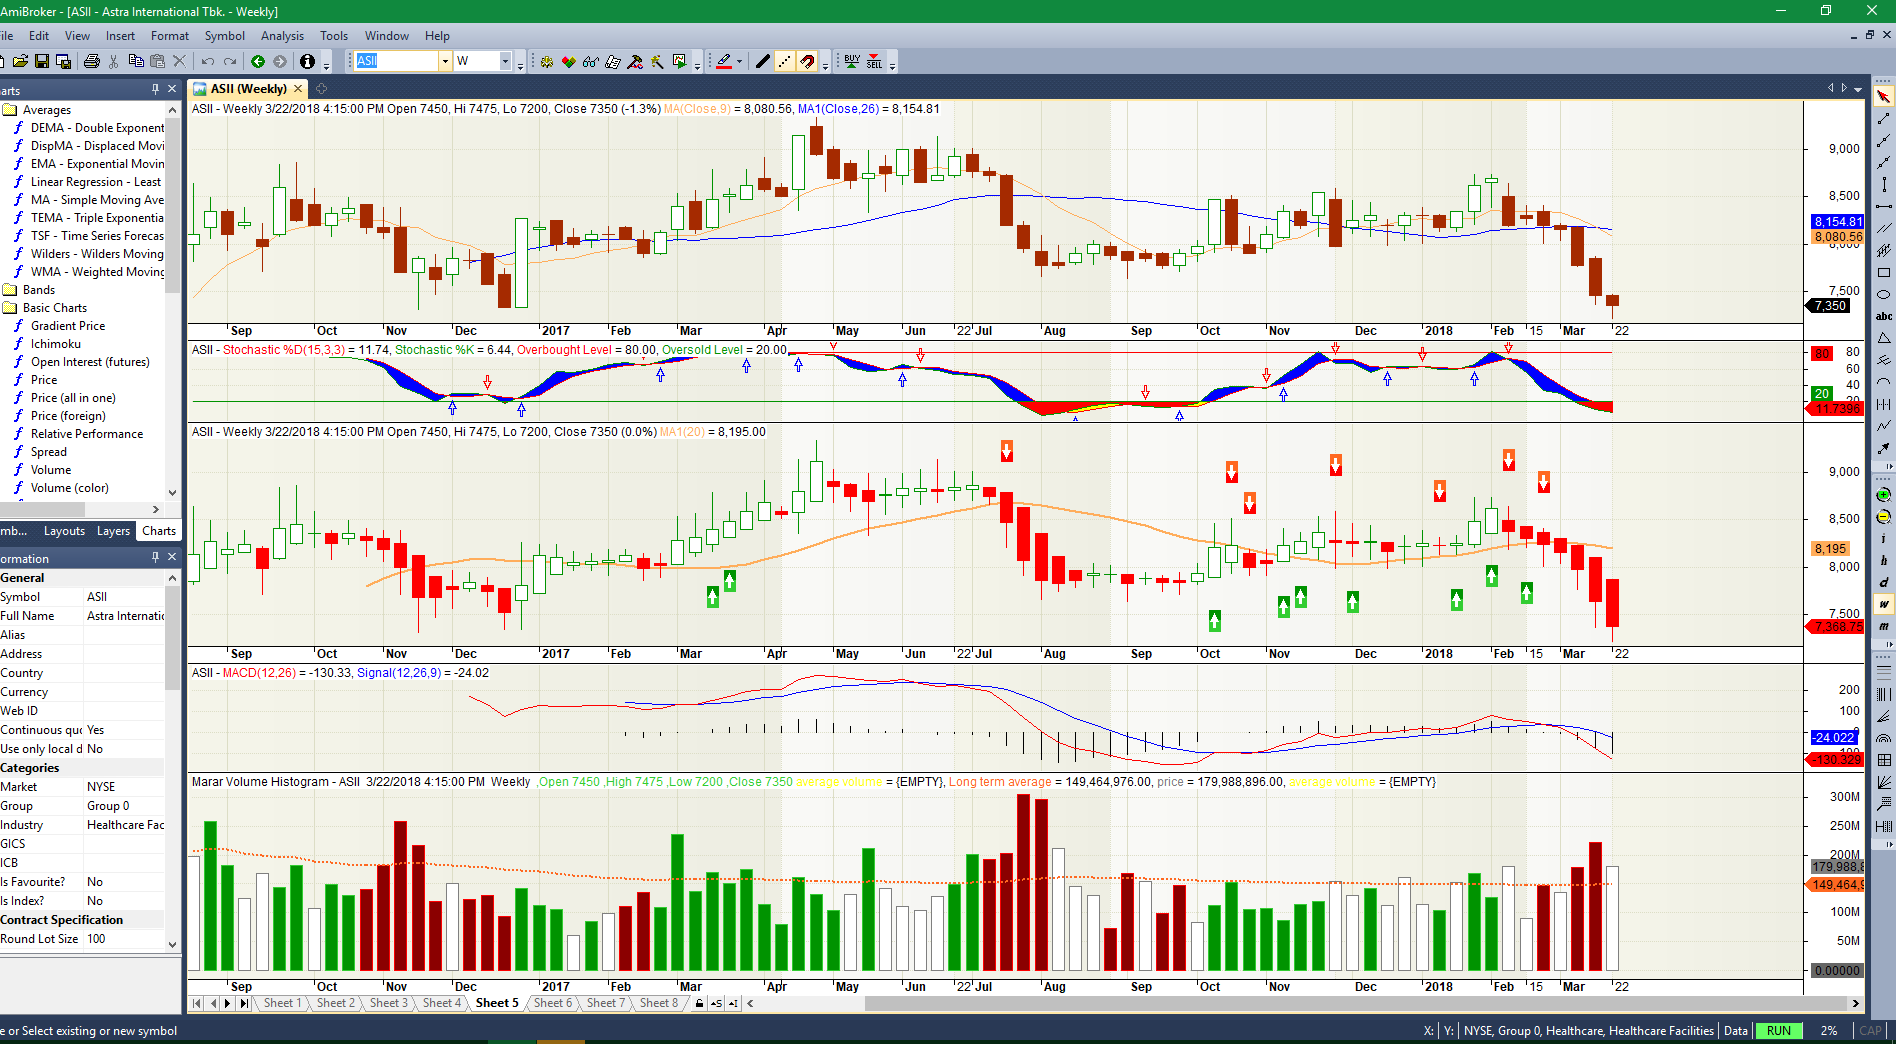The width and height of the screenshot is (1896, 1044).
Task: Switch to the Layouts tab
Action: (64, 531)
